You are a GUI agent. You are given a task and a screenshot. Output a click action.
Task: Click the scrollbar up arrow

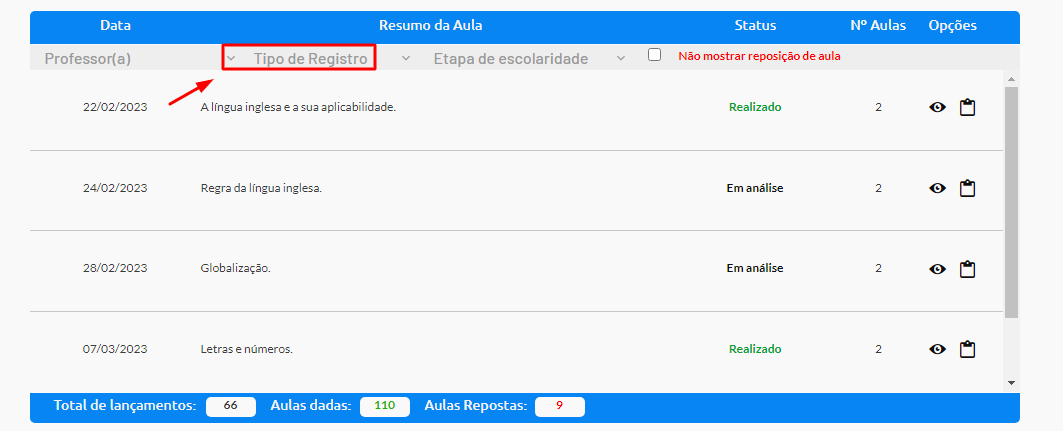click(x=1011, y=79)
